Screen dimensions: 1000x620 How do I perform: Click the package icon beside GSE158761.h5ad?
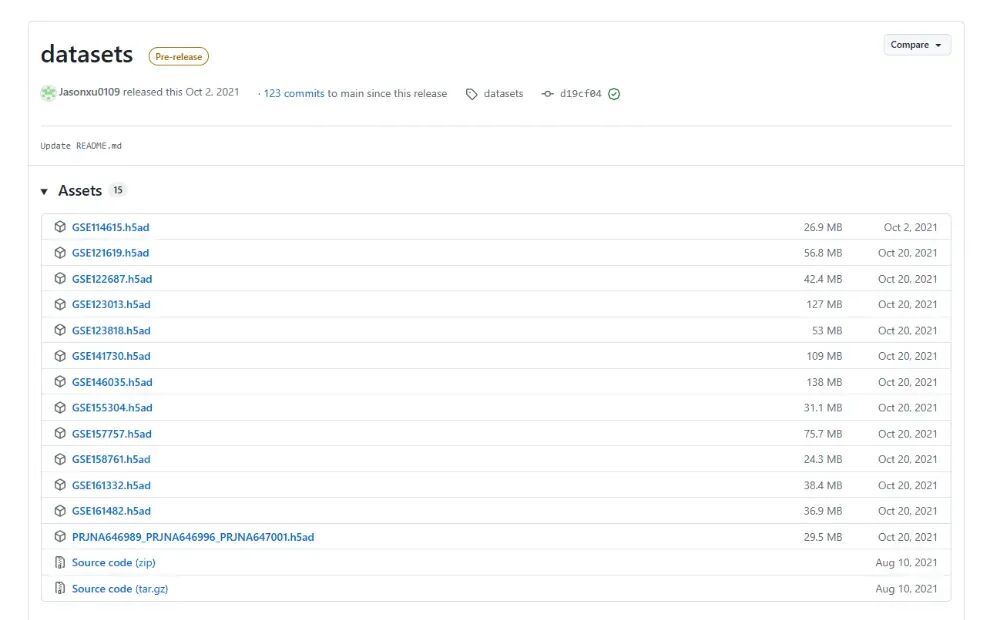(60, 459)
